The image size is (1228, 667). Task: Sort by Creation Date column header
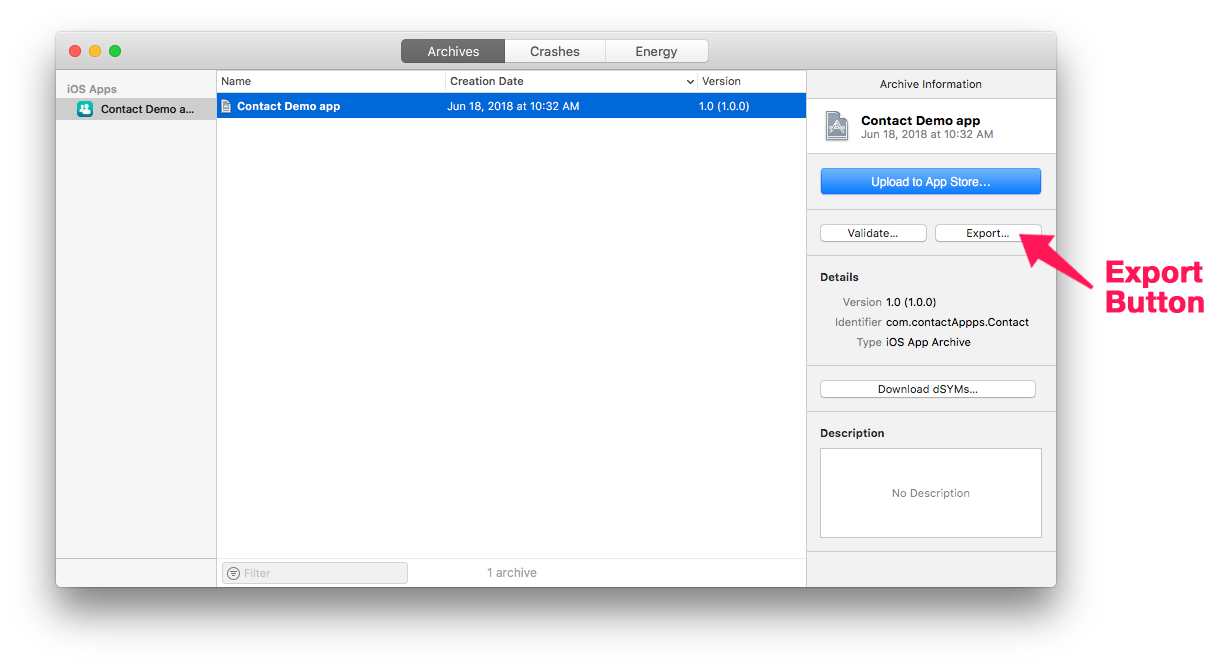coord(572,81)
